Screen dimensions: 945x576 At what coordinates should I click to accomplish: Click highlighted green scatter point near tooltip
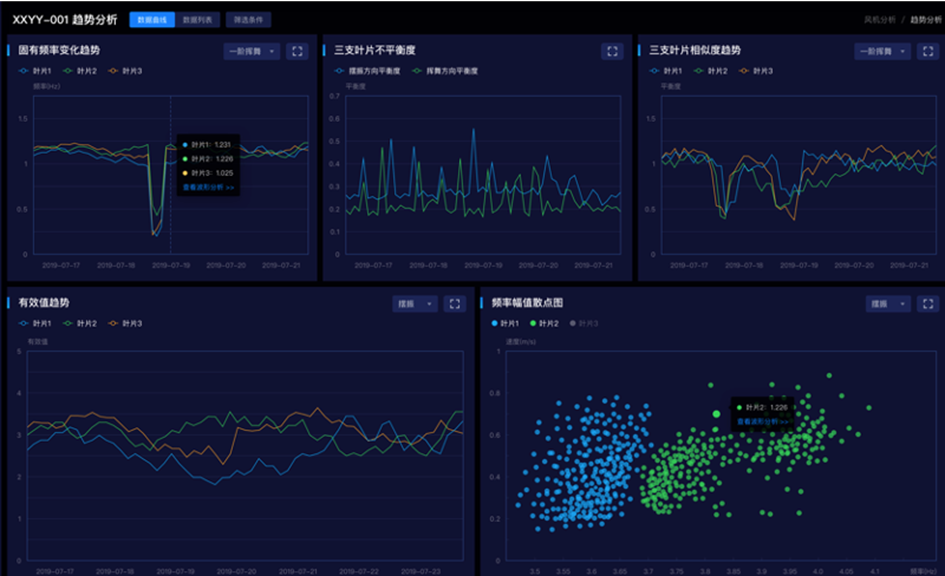click(x=716, y=414)
